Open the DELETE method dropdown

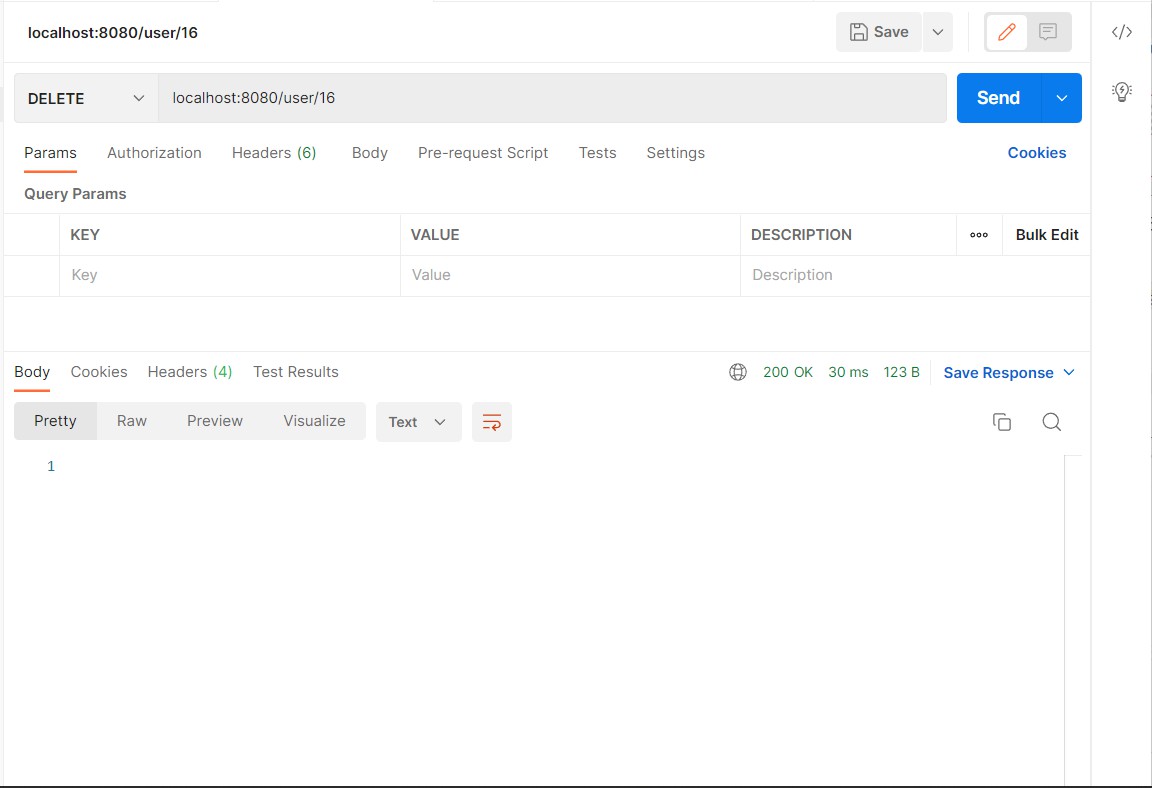coord(86,98)
